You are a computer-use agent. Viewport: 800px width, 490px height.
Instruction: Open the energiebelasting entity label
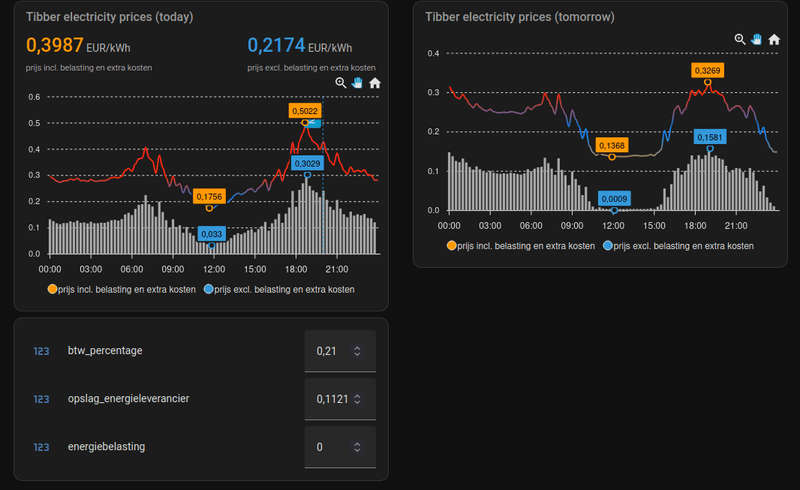point(106,447)
